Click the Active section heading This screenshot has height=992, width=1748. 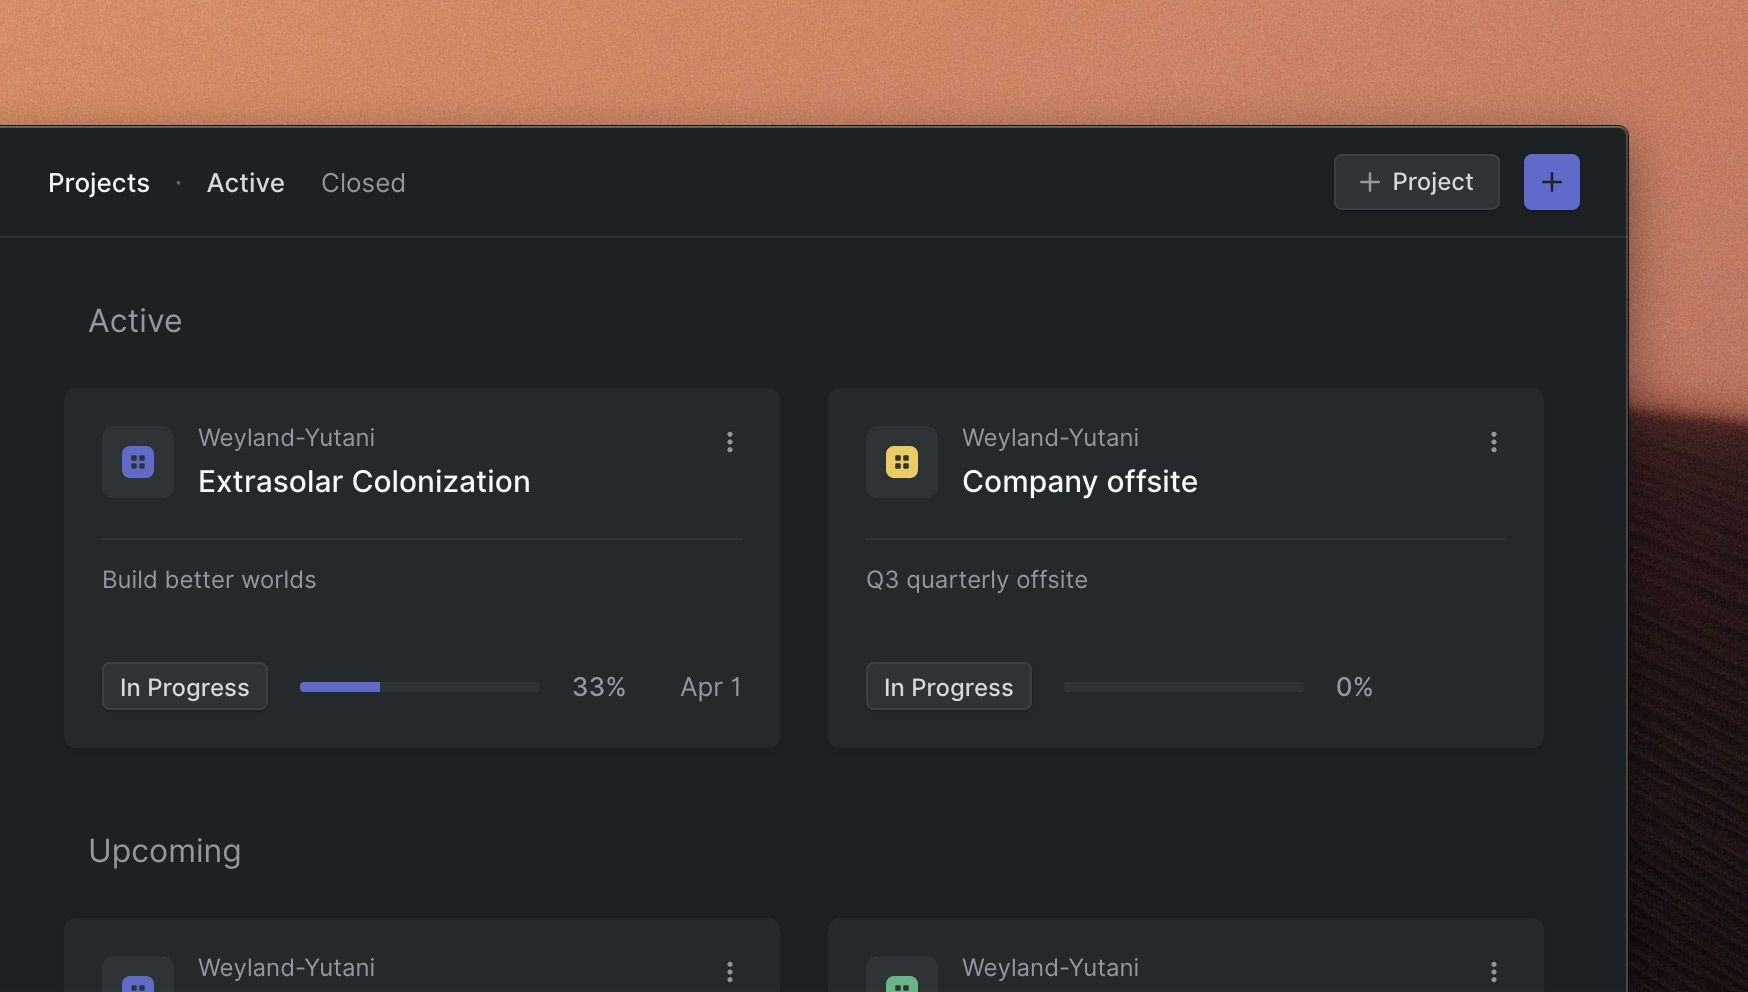click(x=135, y=321)
